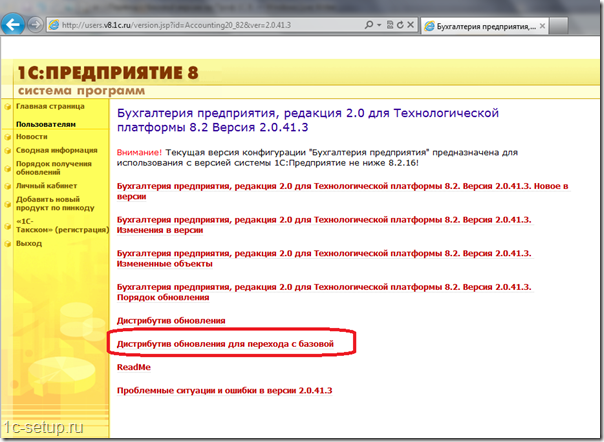Click the page title Версия 2.0.41.3 heading
The height and width of the screenshot is (442, 604).
tap(308, 120)
